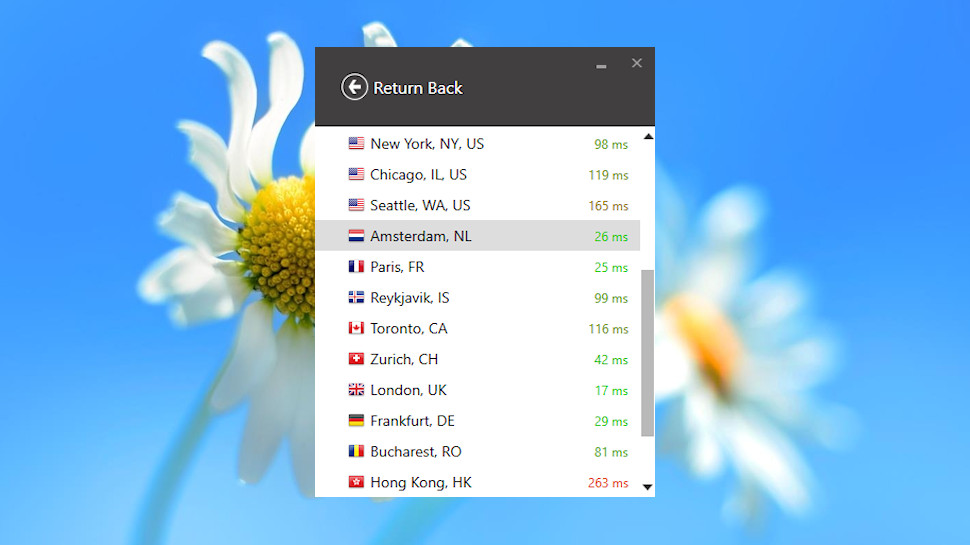Minimize the VPN server list window
The width and height of the screenshot is (970, 545).
point(601,66)
